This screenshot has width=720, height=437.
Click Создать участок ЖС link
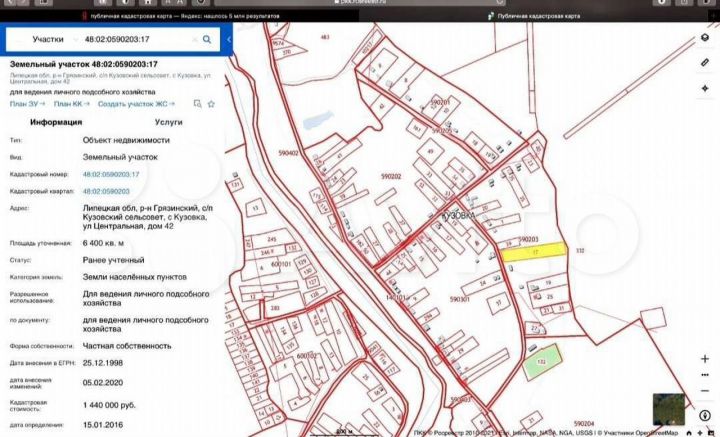tap(136, 104)
